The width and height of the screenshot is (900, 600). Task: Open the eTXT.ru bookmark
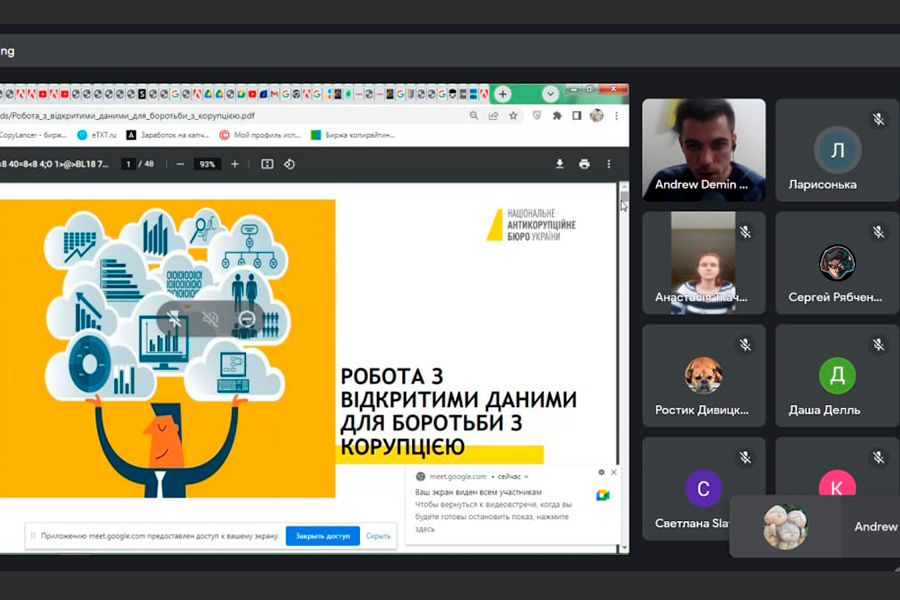(96, 135)
